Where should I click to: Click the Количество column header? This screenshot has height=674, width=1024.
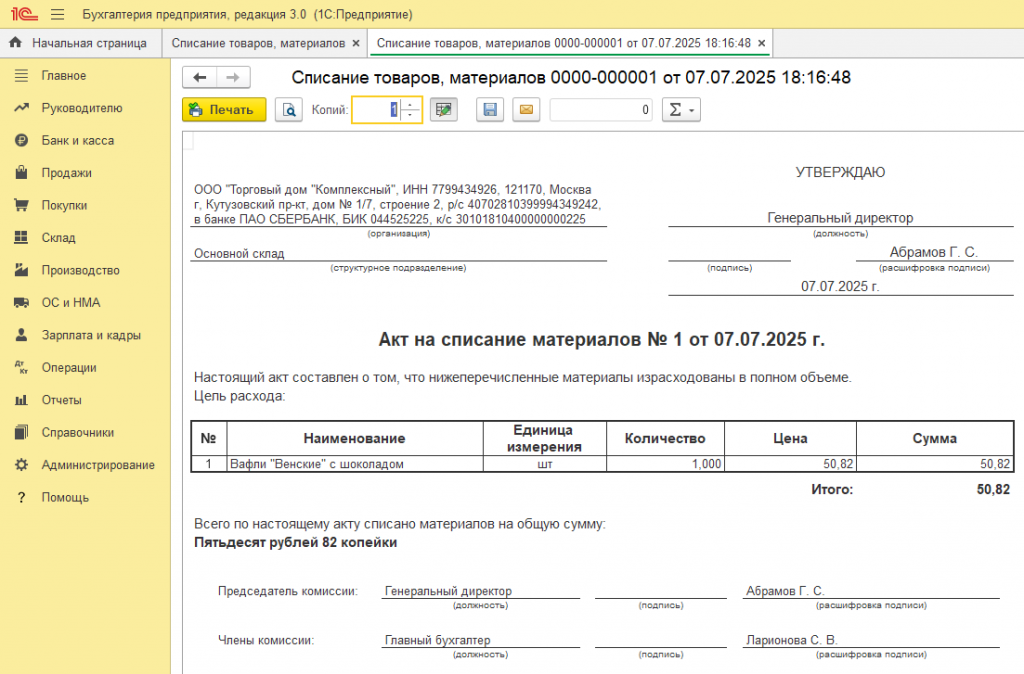665,438
